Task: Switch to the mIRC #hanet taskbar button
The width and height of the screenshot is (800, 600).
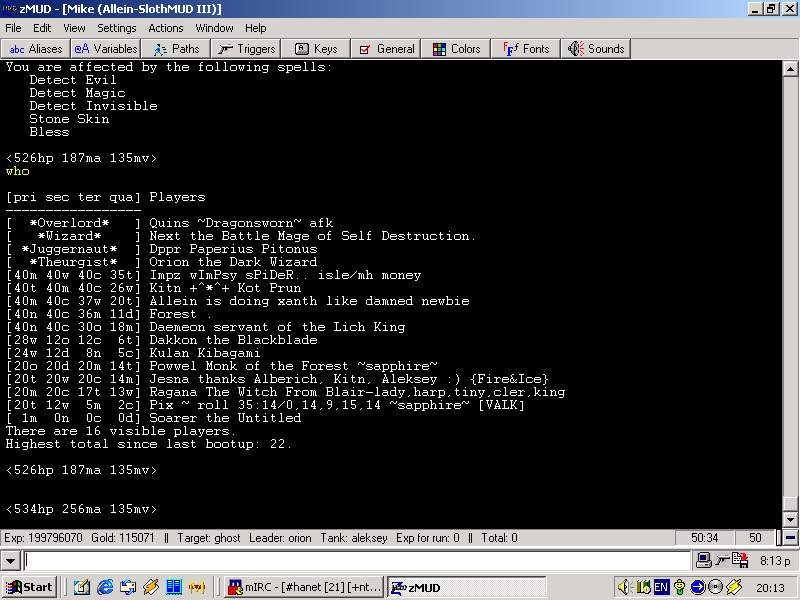Action: pyautogui.click(x=305, y=587)
